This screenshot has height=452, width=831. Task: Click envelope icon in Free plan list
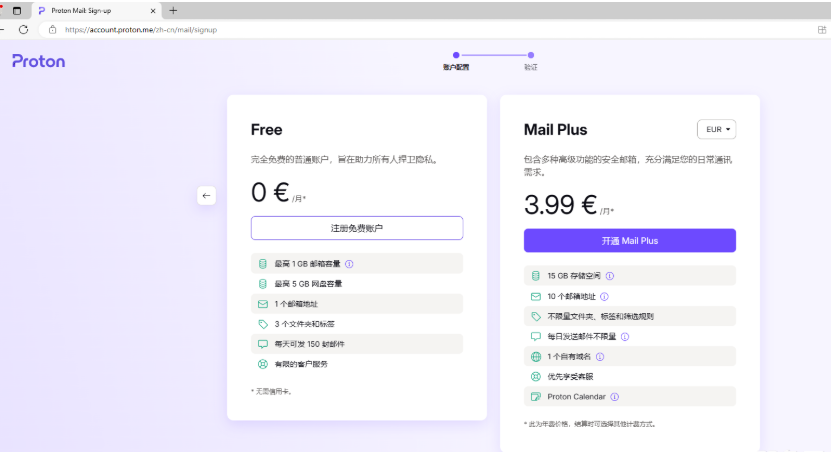coord(262,304)
